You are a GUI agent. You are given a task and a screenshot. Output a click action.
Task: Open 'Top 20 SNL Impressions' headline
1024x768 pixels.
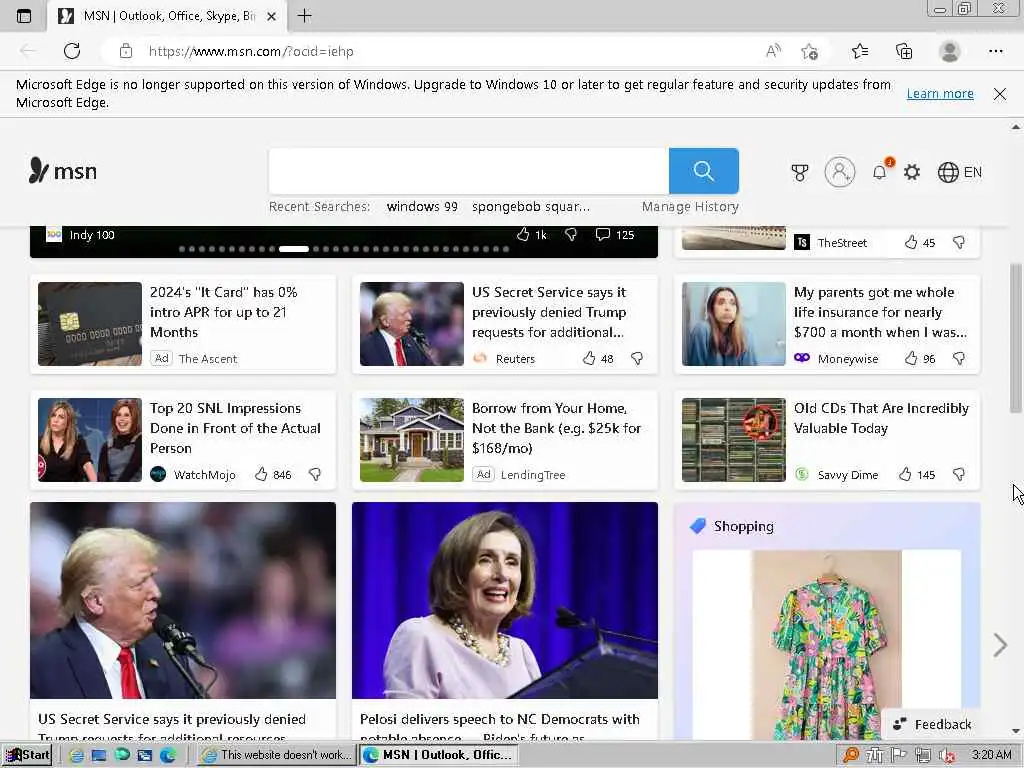click(x=235, y=428)
